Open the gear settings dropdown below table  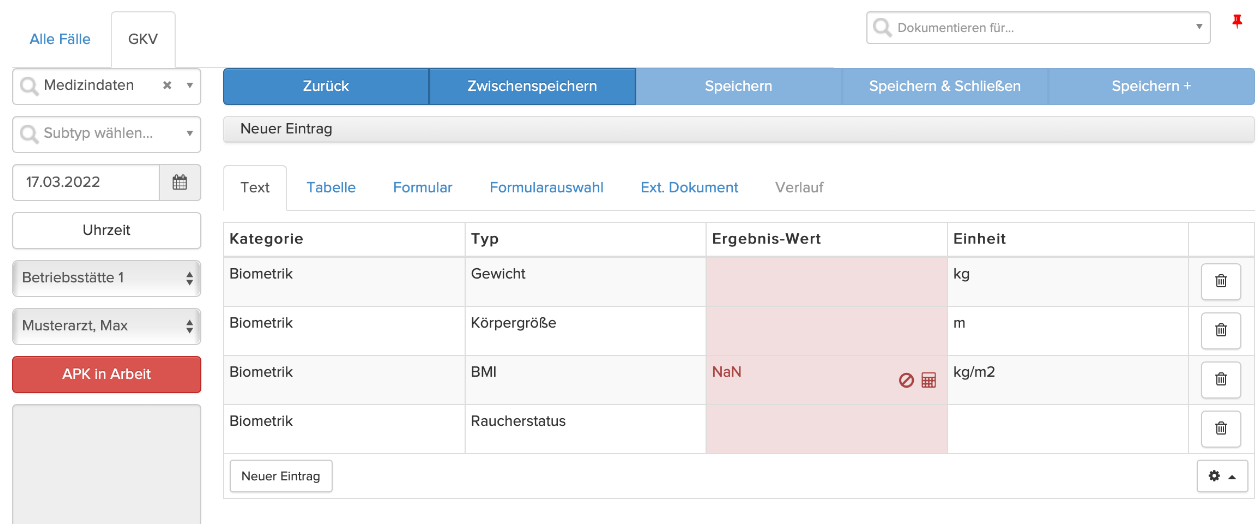pos(1222,476)
